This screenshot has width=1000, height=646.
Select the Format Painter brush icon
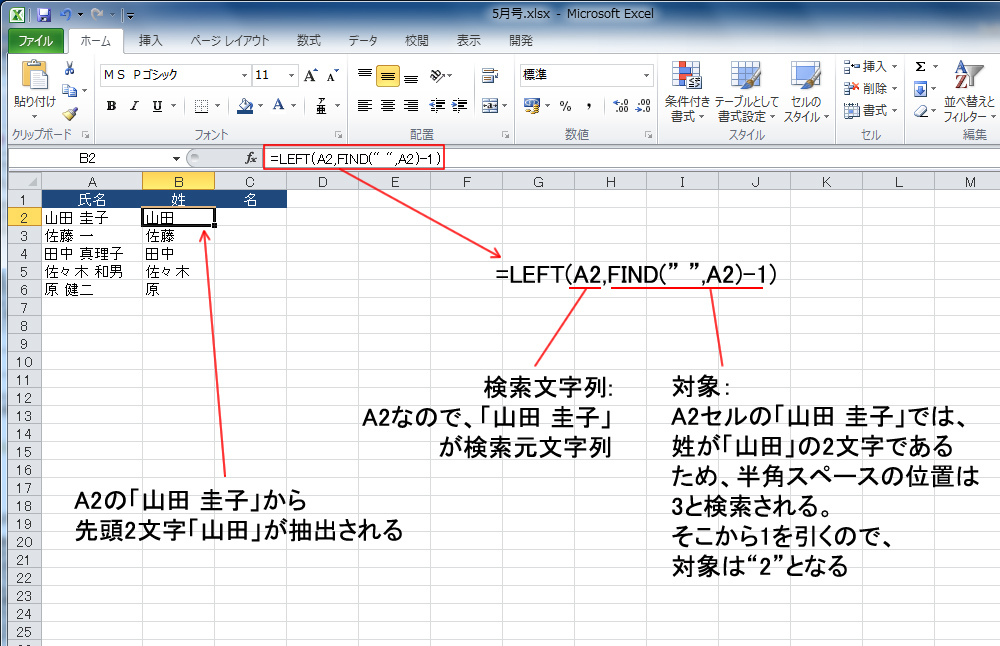pyautogui.click(x=70, y=114)
